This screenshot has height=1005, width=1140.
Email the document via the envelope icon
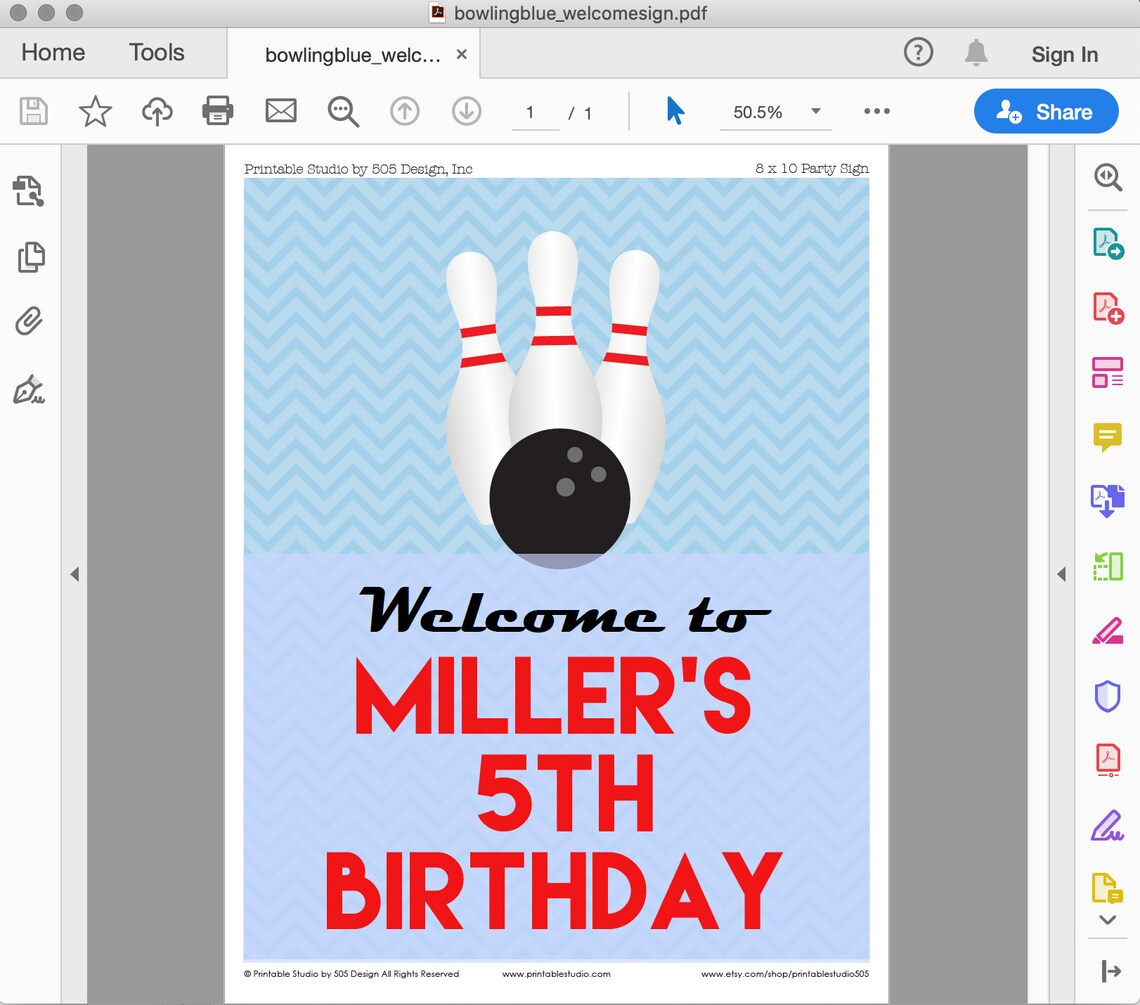click(281, 112)
